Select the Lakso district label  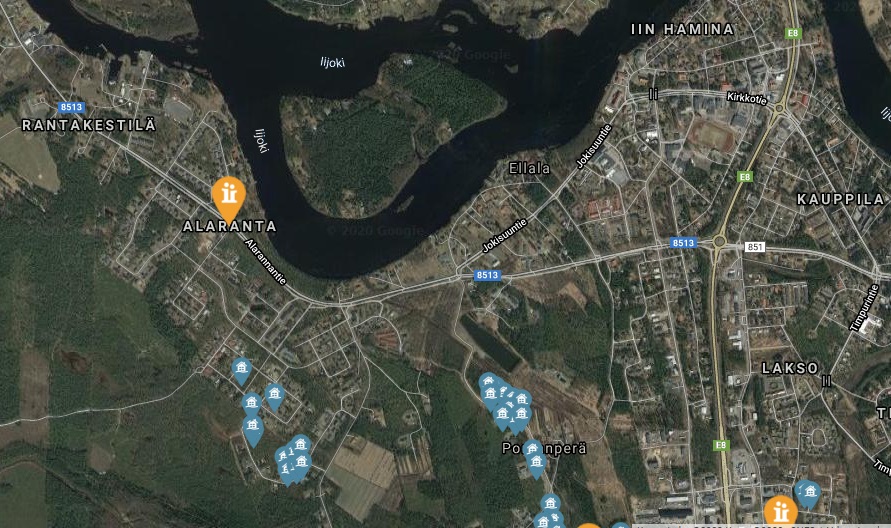[790, 368]
